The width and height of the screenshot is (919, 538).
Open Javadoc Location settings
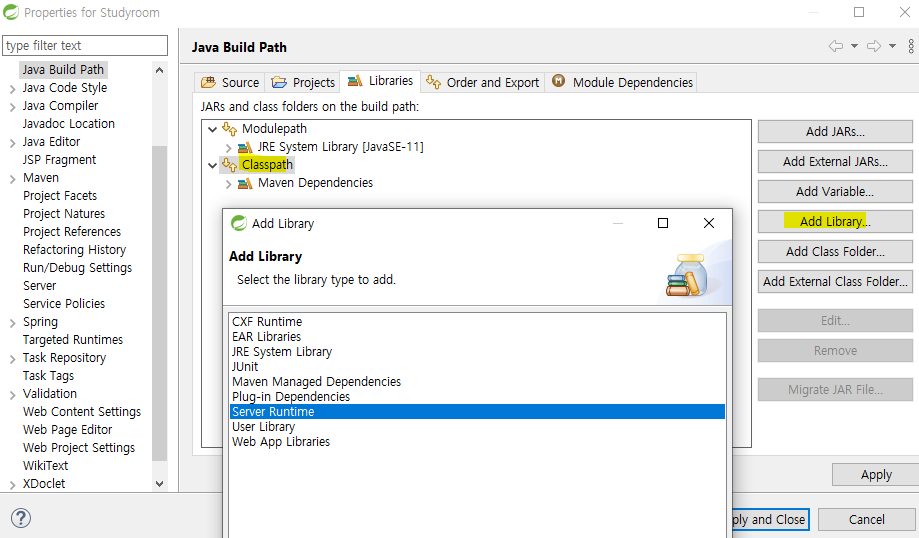click(69, 124)
